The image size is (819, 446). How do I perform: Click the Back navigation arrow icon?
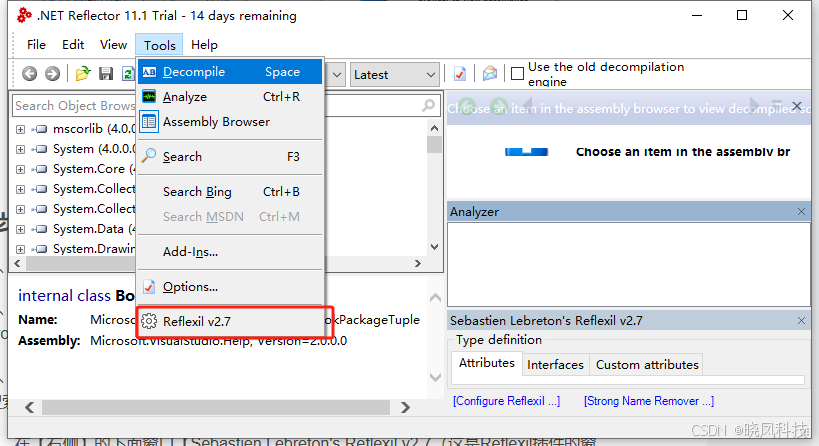[x=30, y=74]
